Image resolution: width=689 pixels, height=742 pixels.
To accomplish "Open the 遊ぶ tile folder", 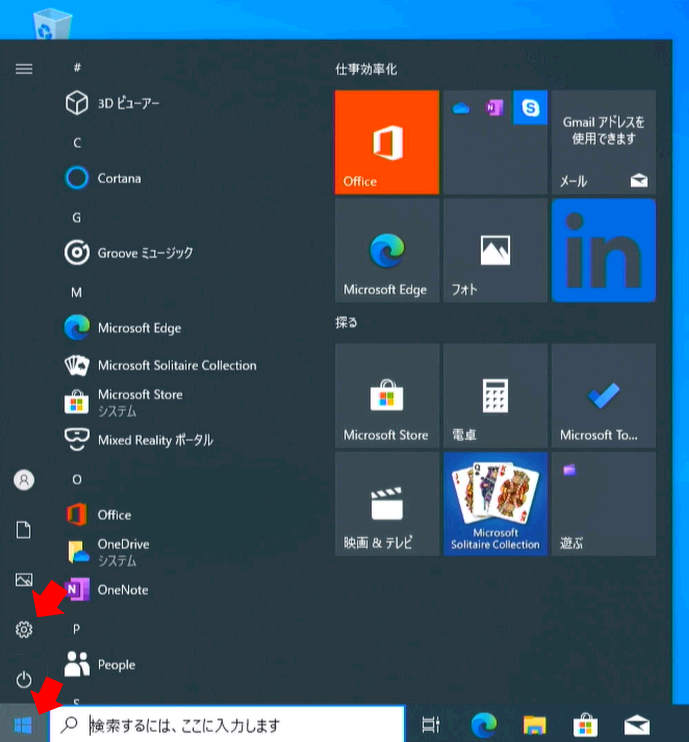I will point(603,504).
